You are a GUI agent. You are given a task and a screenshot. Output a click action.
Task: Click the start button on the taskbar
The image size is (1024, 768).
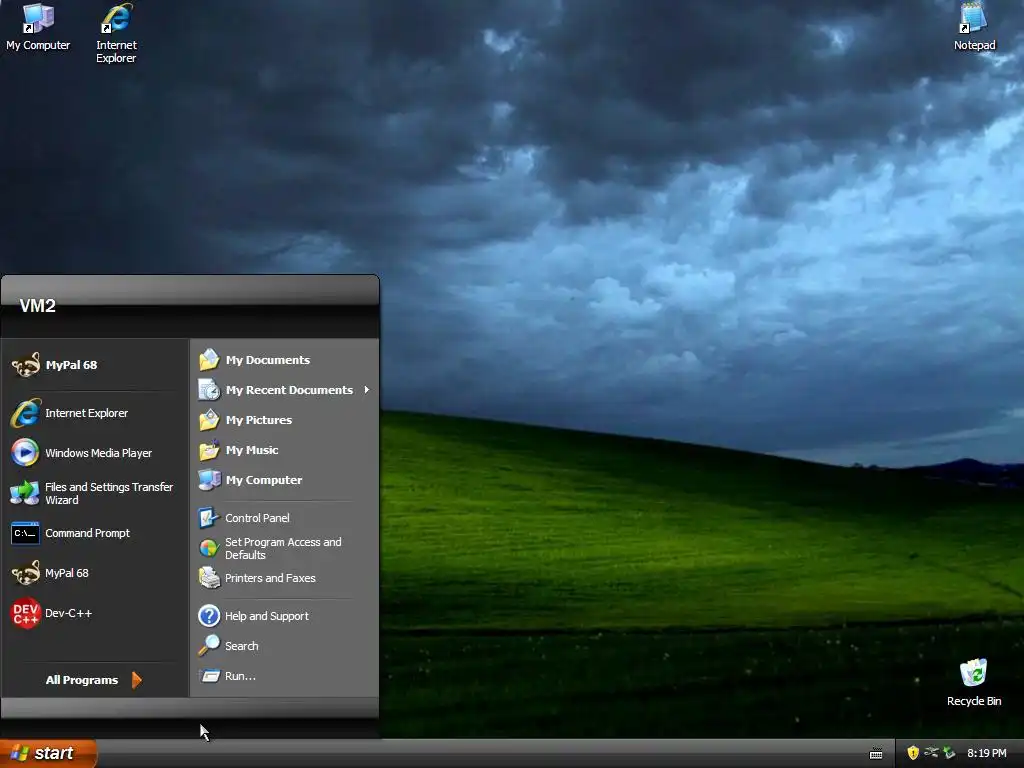point(48,754)
